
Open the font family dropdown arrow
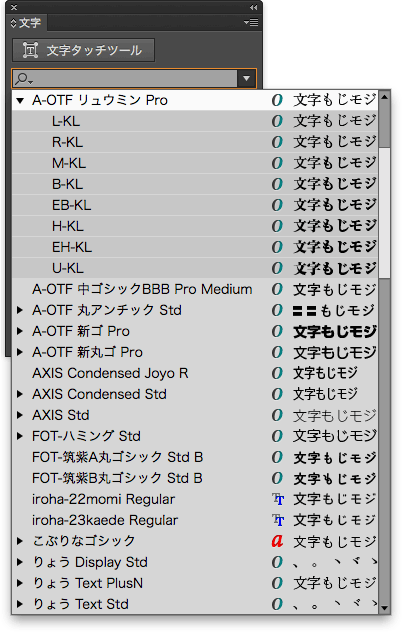[x=246, y=79]
